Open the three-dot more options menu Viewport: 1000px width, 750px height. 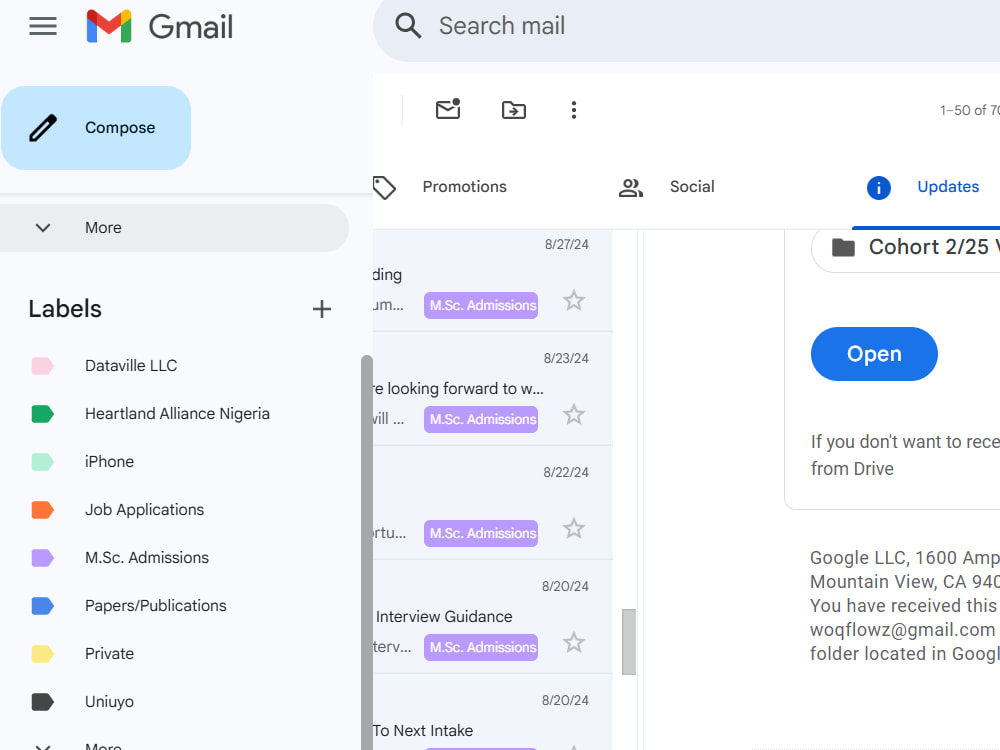click(x=574, y=110)
